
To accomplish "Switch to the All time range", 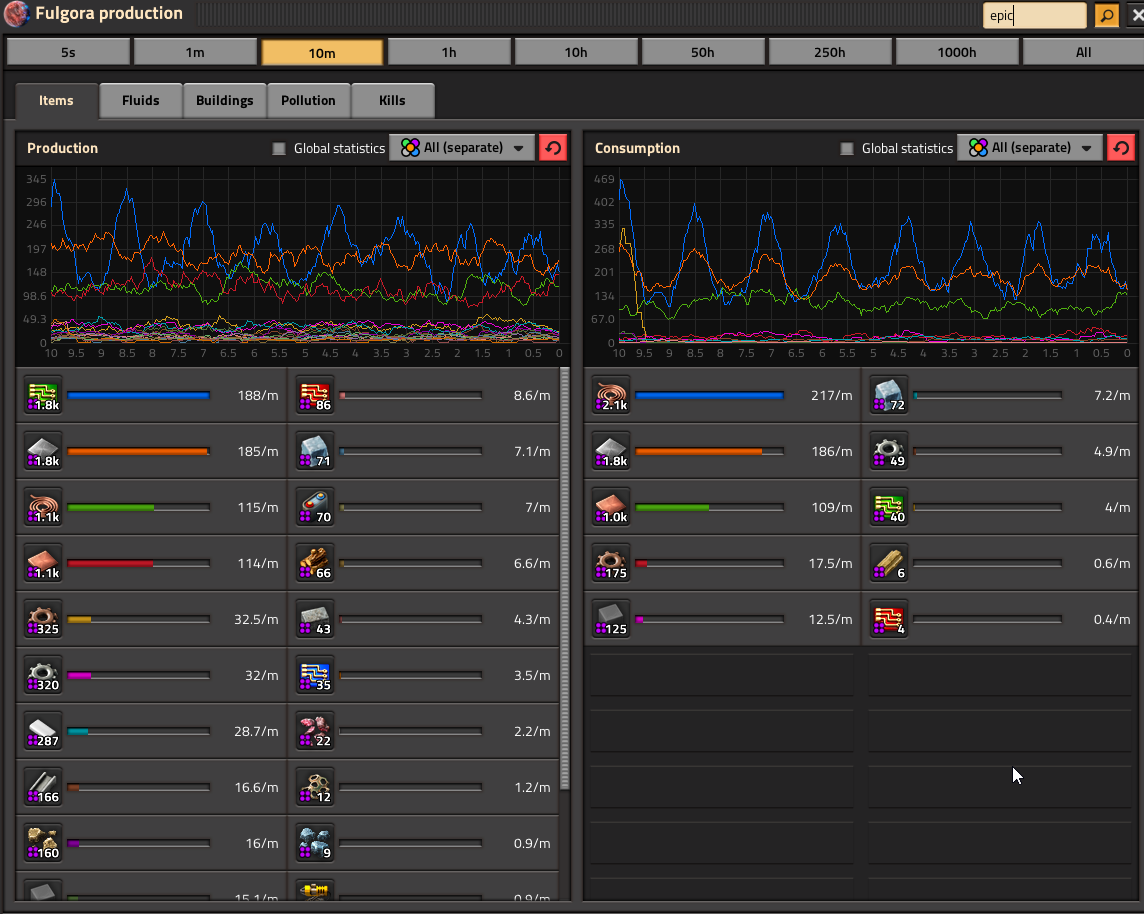I will tap(1083, 53).
